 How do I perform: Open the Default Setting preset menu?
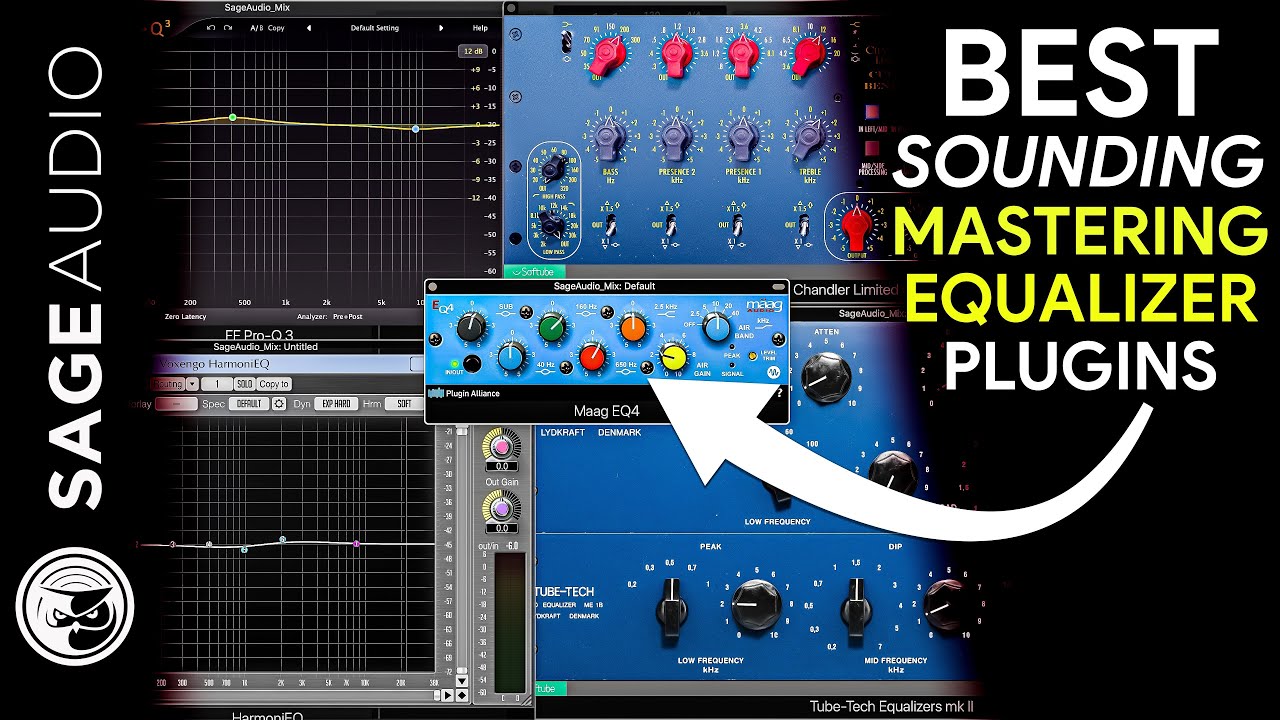click(x=375, y=28)
